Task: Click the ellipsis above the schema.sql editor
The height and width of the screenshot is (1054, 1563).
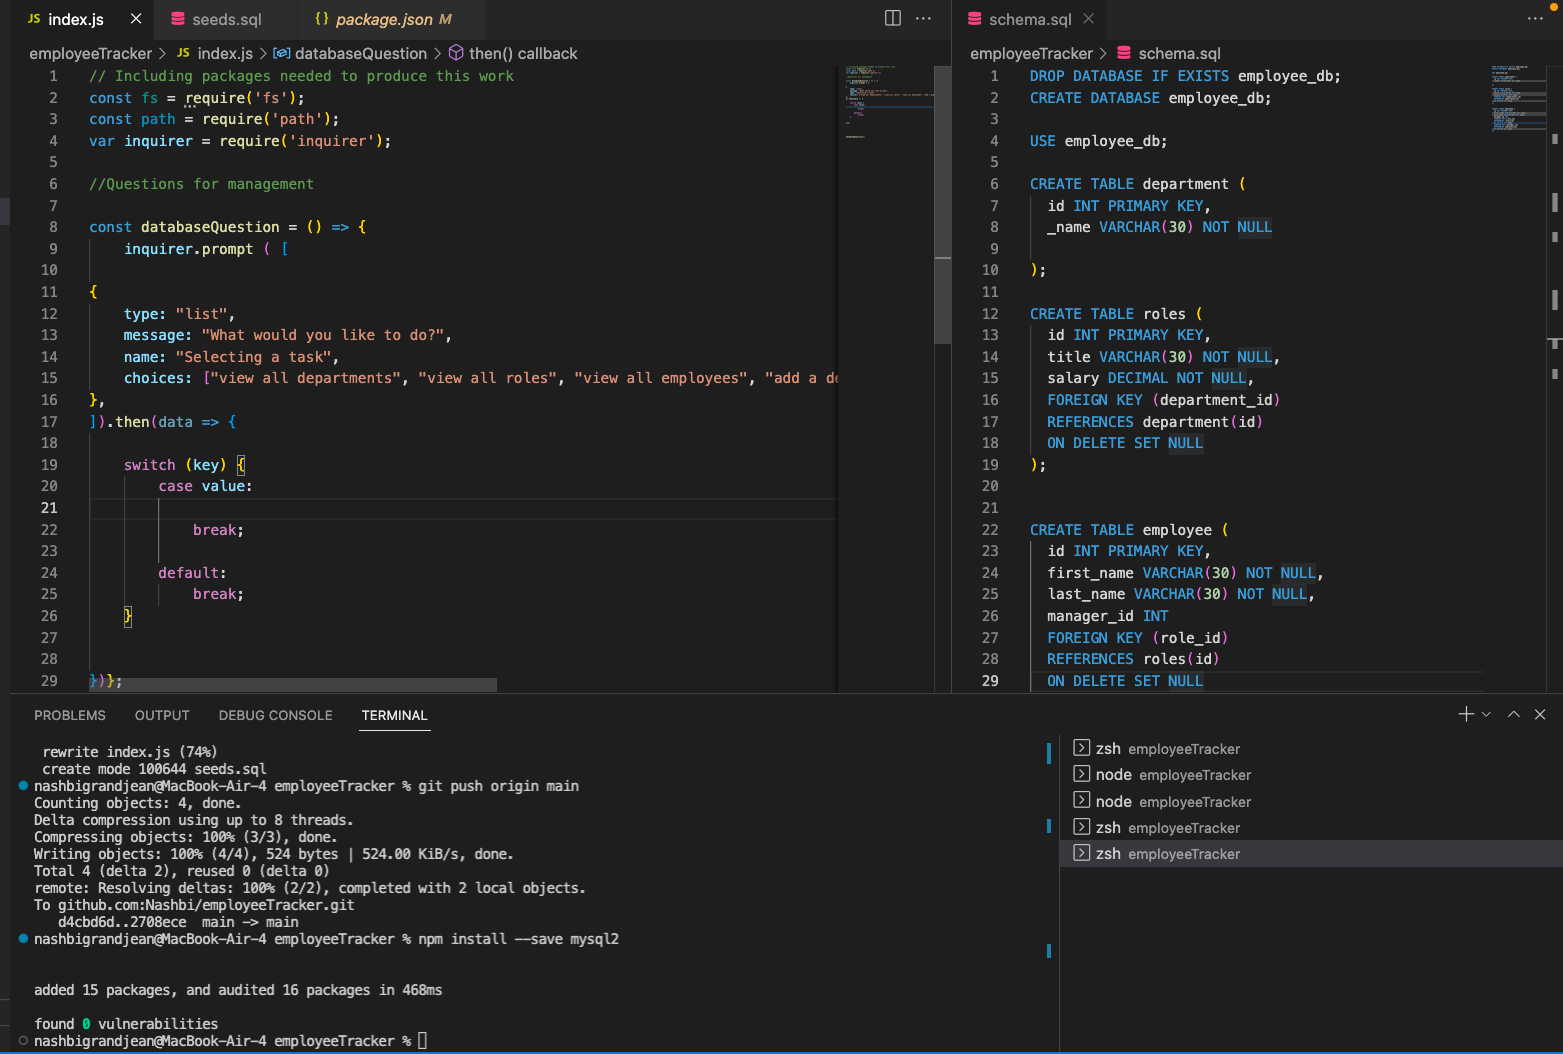Action: (1535, 18)
